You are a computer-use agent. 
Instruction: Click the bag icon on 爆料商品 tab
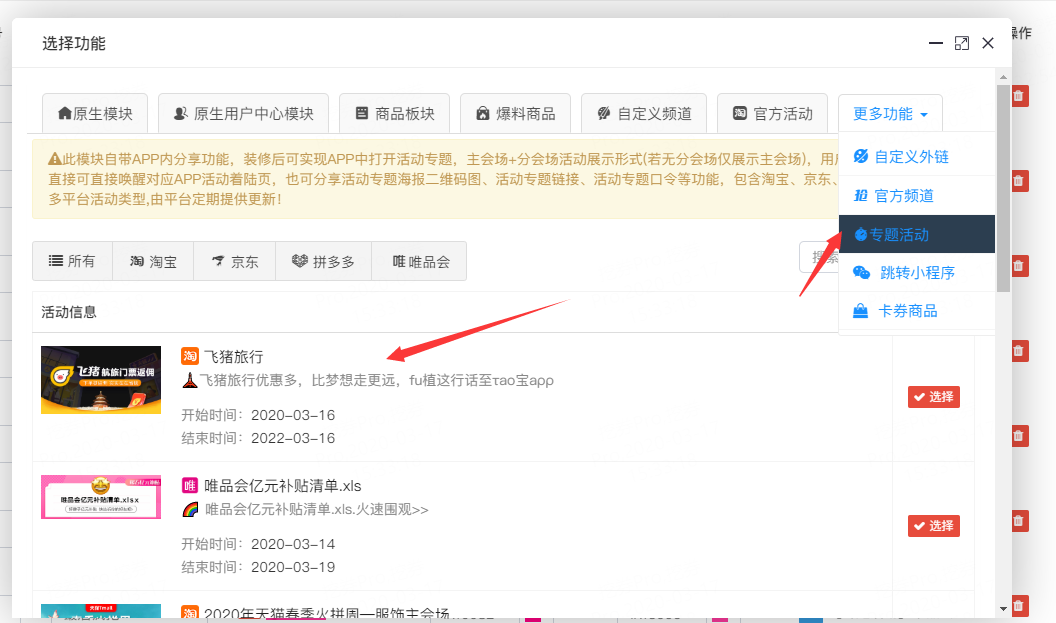[x=482, y=113]
